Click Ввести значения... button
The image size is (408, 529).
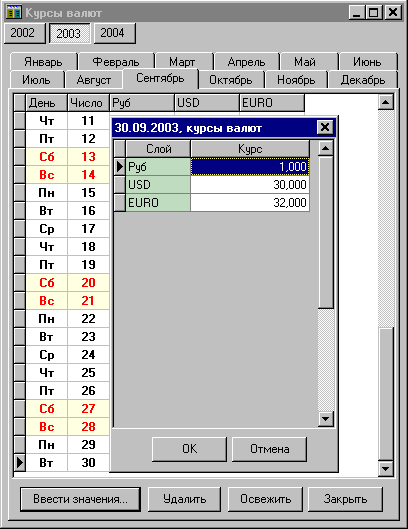80,499
